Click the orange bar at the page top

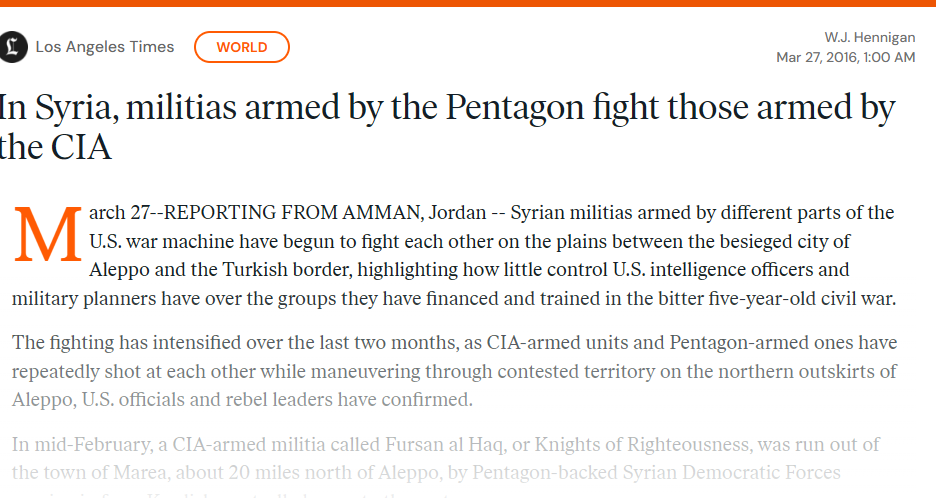coord(468,3)
